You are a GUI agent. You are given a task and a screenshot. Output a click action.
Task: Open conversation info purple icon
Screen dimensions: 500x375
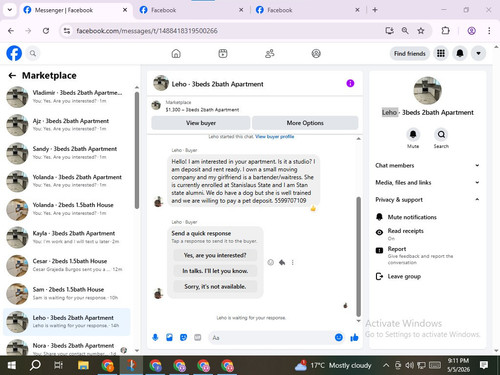pyautogui.click(x=350, y=83)
